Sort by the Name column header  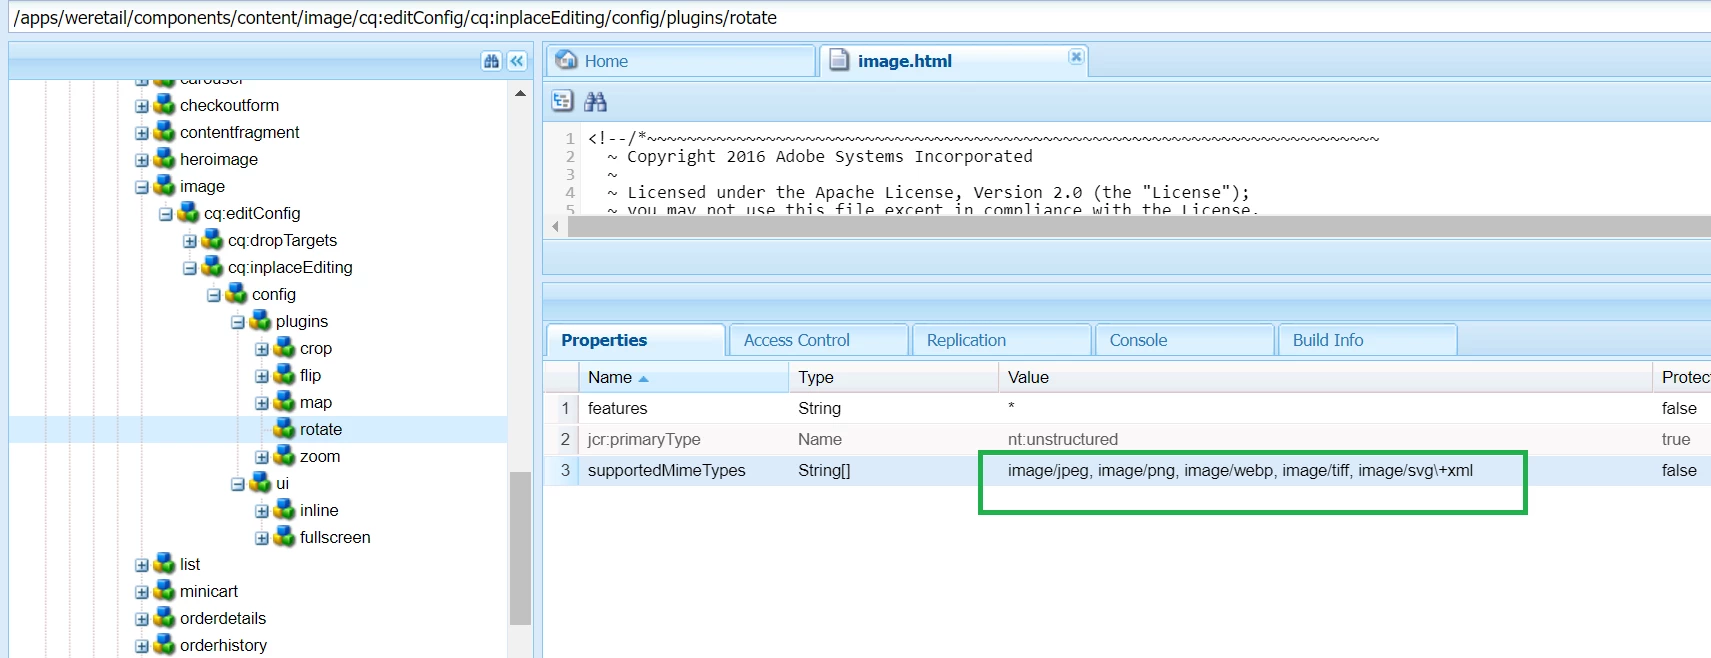(x=684, y=377)
